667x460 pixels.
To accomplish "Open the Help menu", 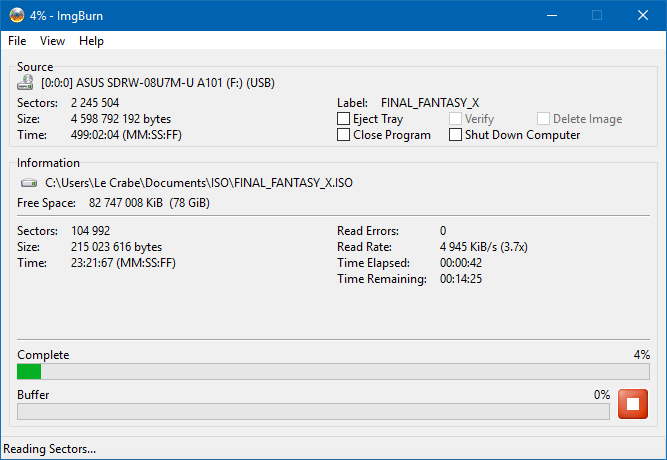I will tap(91, 41).
